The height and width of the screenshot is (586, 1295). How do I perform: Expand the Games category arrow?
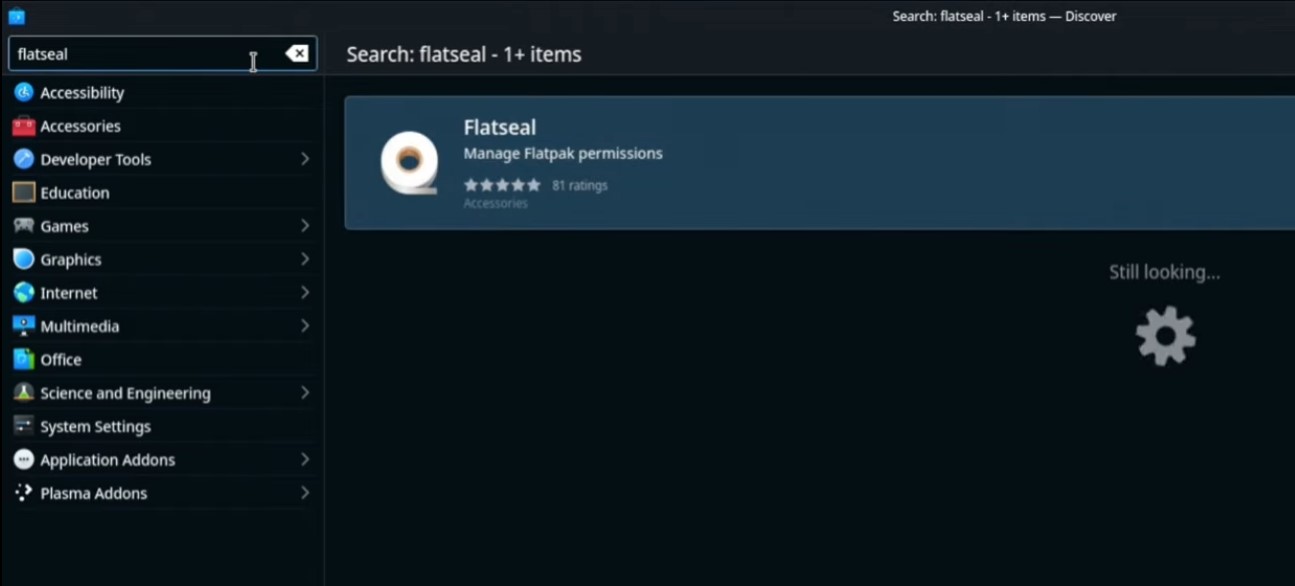304,226
